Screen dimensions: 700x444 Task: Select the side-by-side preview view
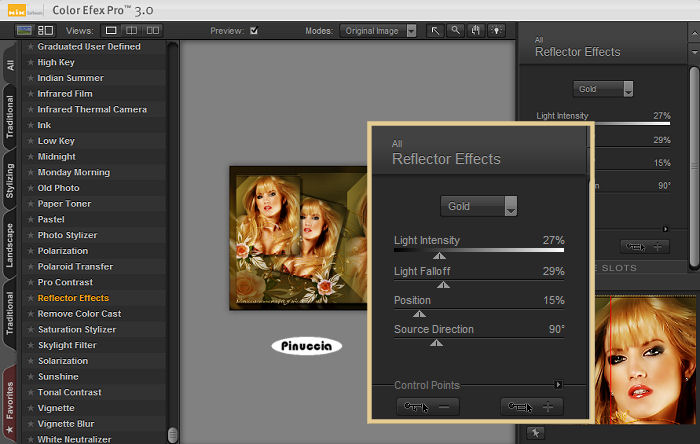[153, 30]
